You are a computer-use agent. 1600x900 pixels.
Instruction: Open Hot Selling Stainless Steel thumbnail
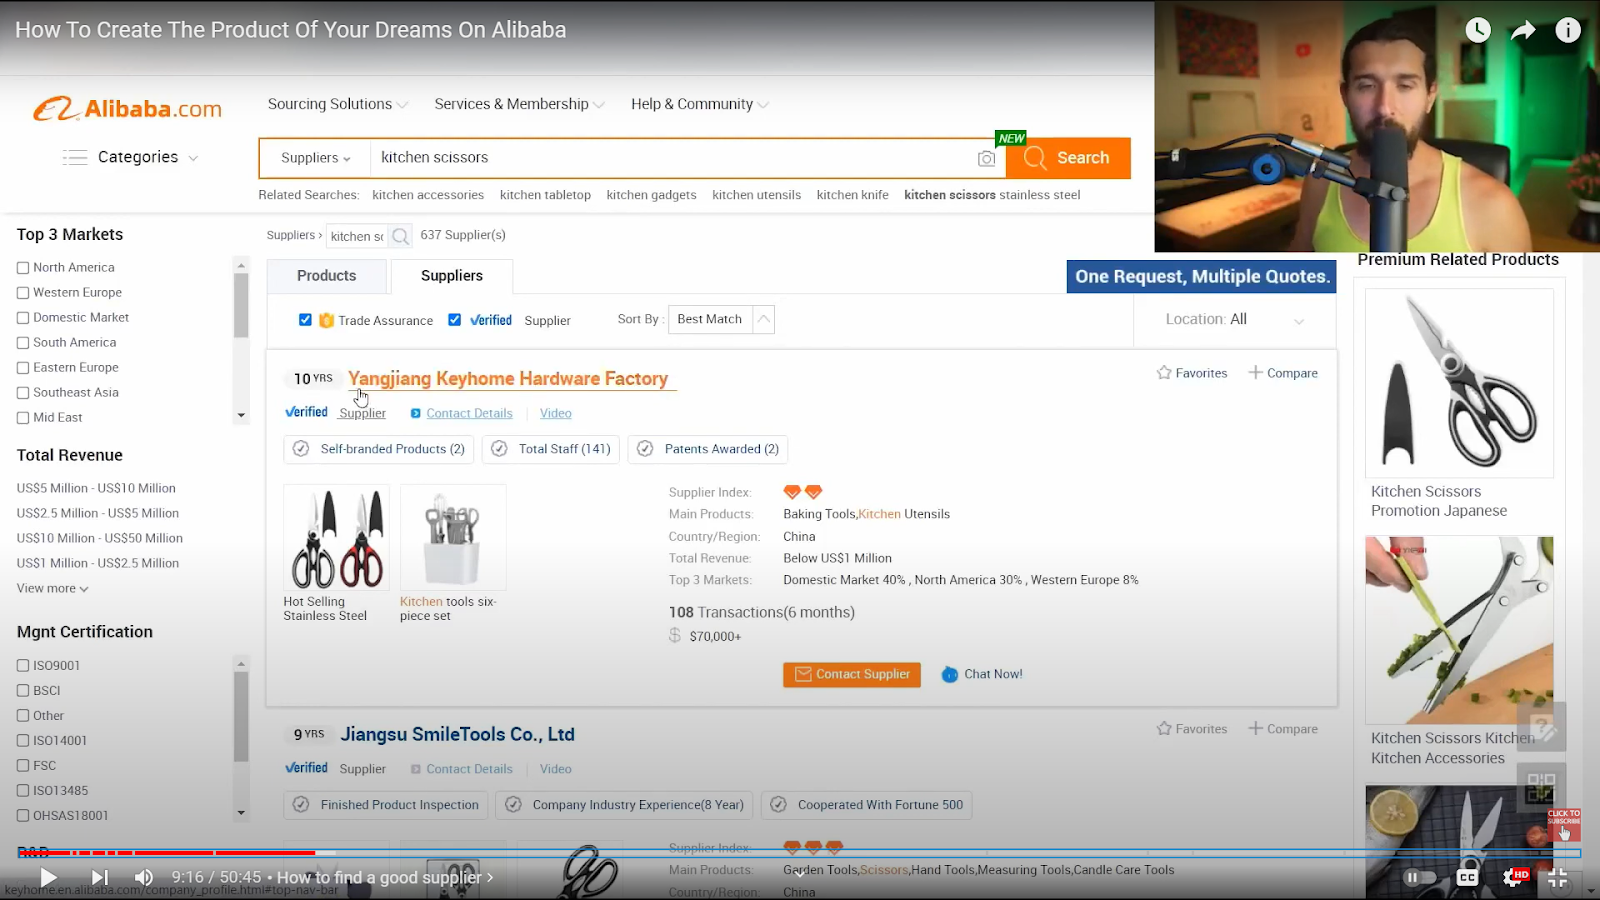pos(336,537)
